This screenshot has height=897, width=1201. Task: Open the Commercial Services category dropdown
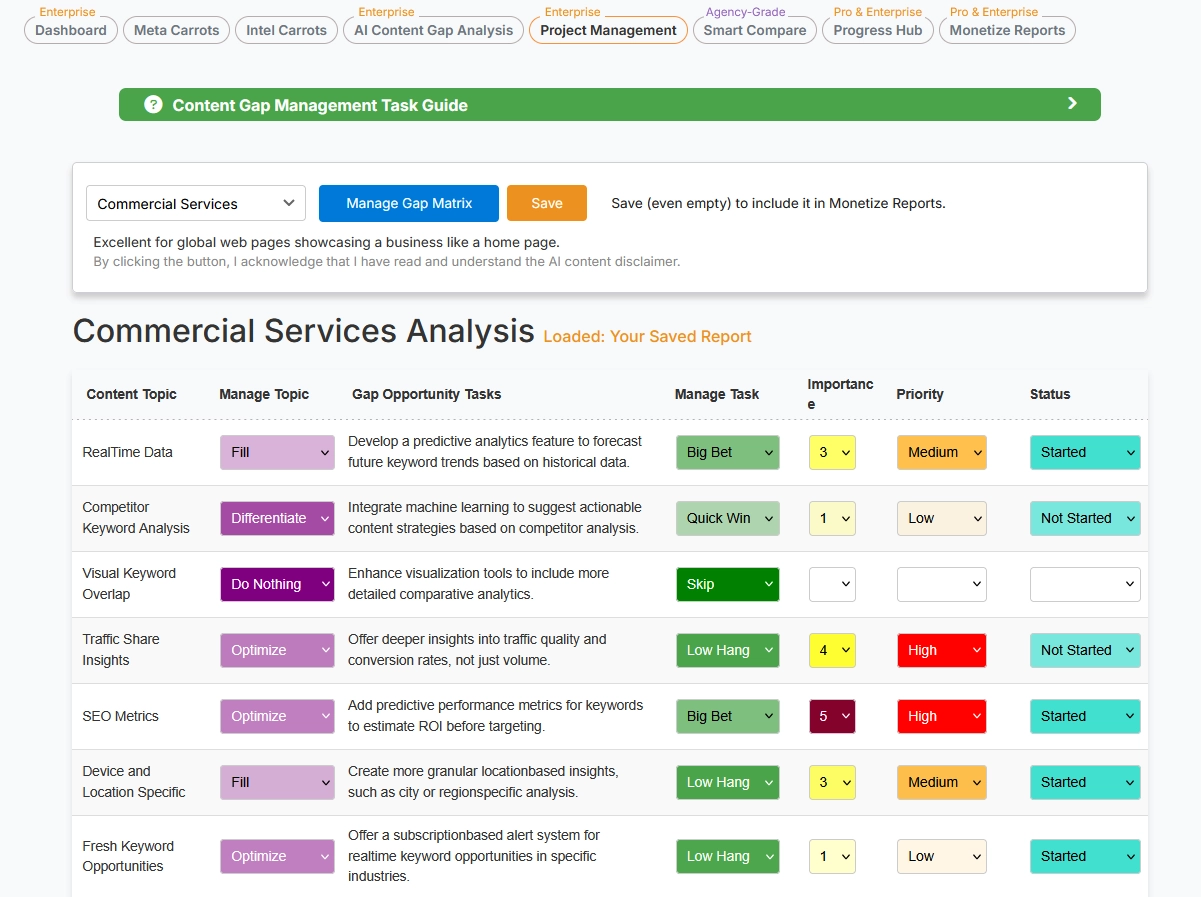pyautogui.click(x=196, y=203)
